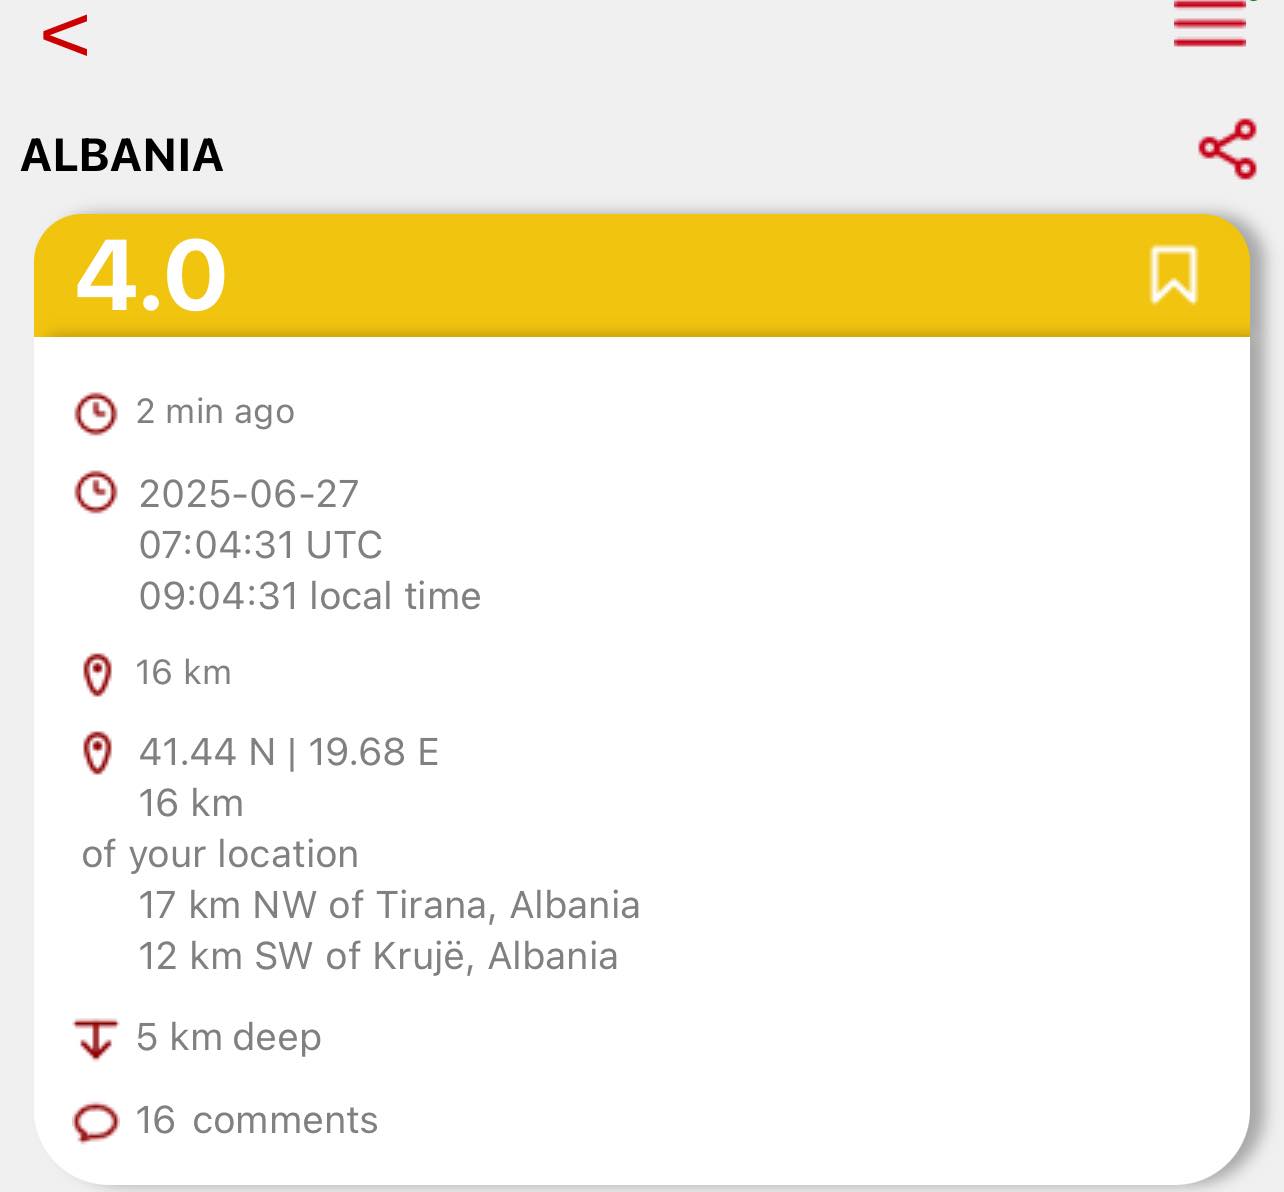Tap the location pin beside '16 km'

pos(97,675)
